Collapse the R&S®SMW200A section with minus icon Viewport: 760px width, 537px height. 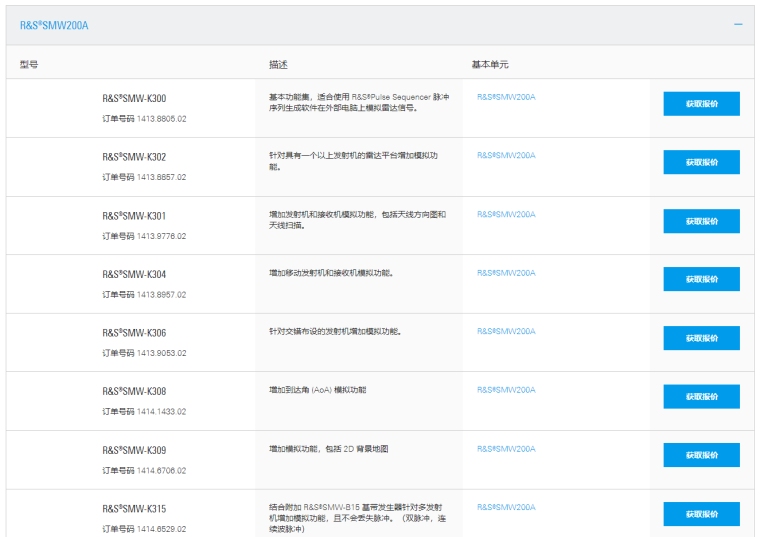(x=738, y=24)
